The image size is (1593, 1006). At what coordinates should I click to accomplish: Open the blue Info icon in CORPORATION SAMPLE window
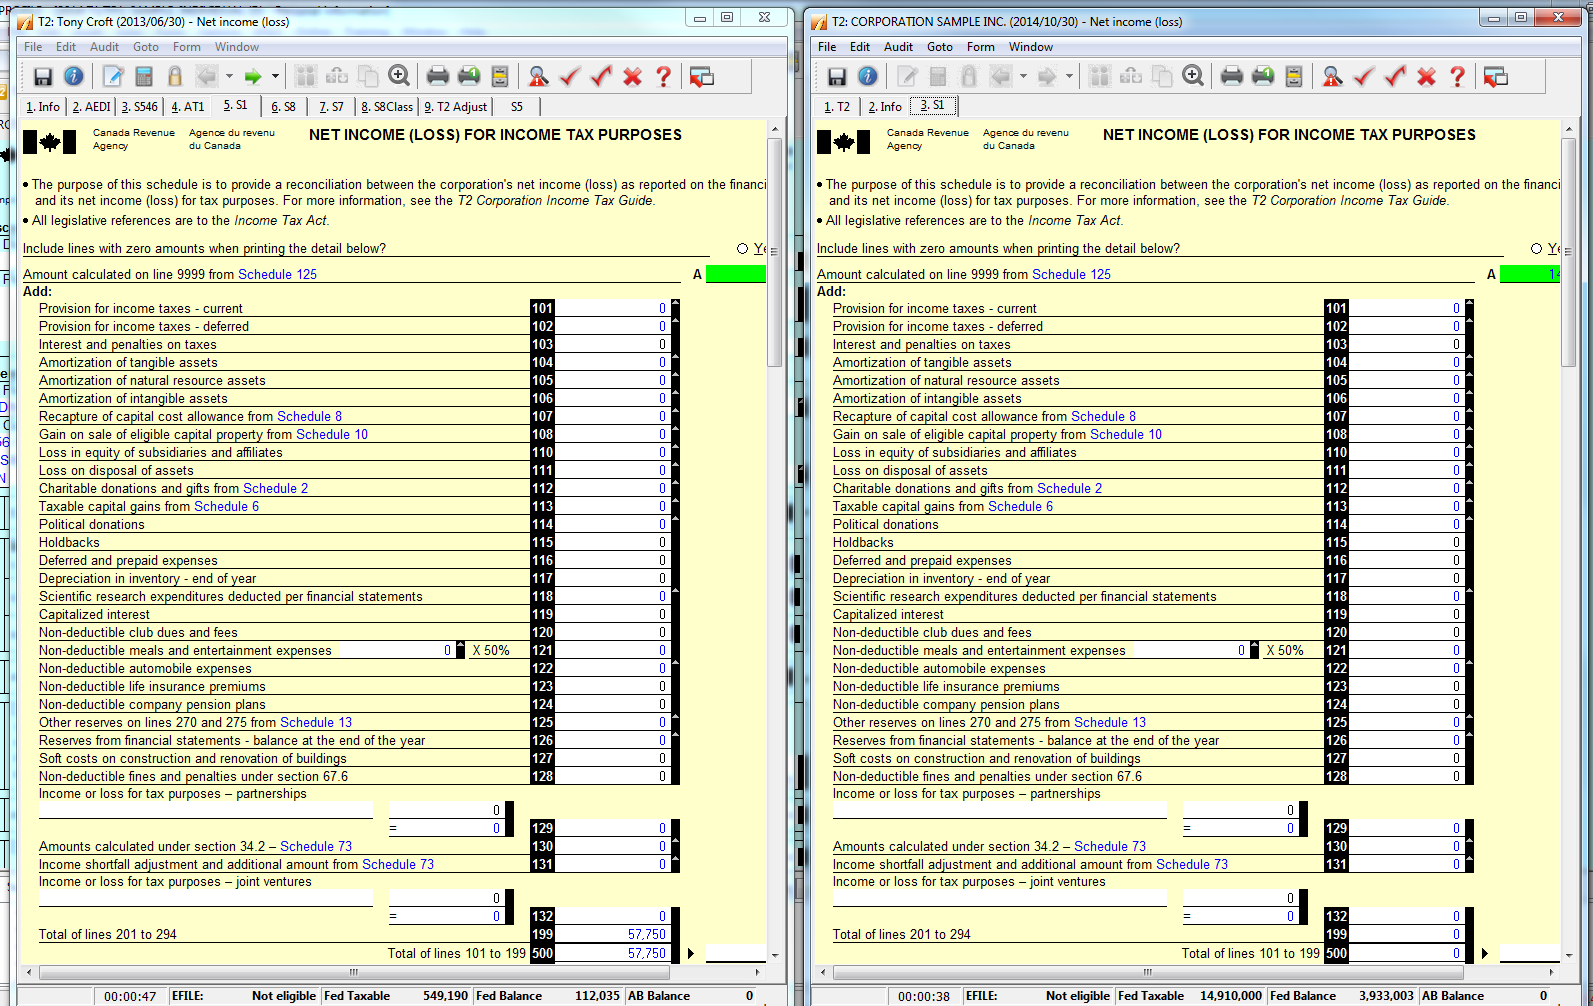pos(868,76)
